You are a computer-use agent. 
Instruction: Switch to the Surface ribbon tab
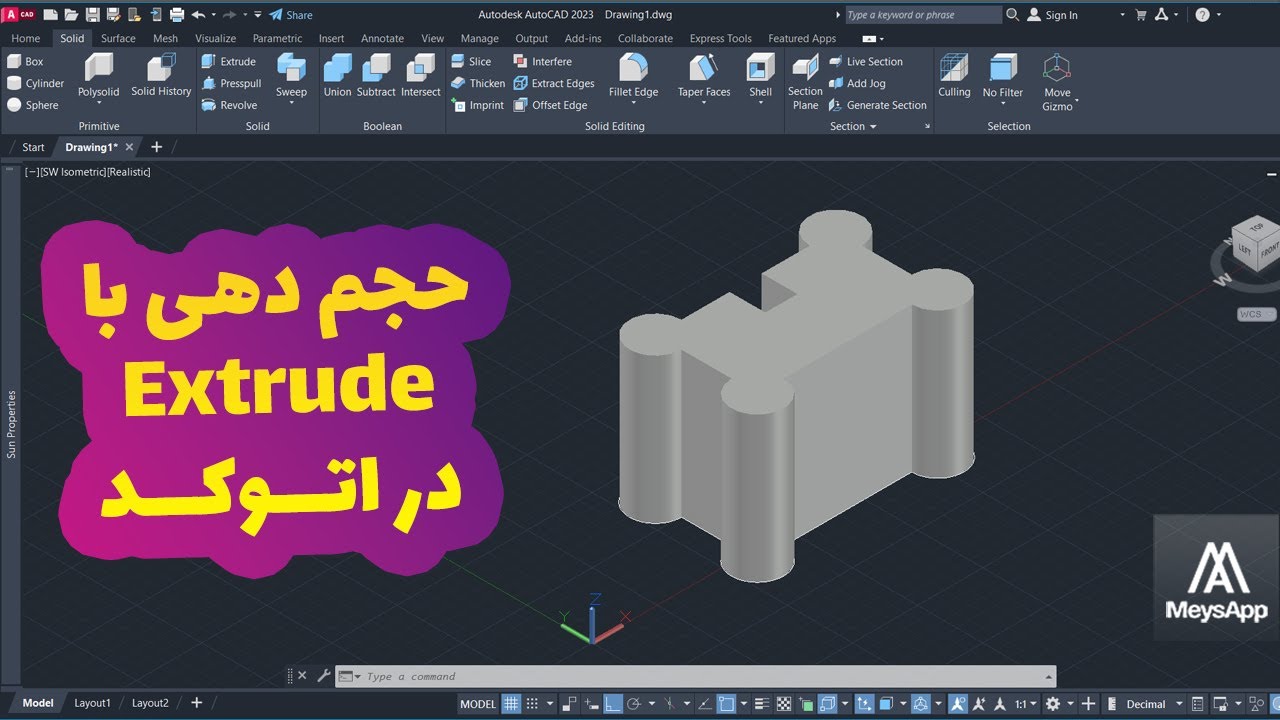[118, 38]
